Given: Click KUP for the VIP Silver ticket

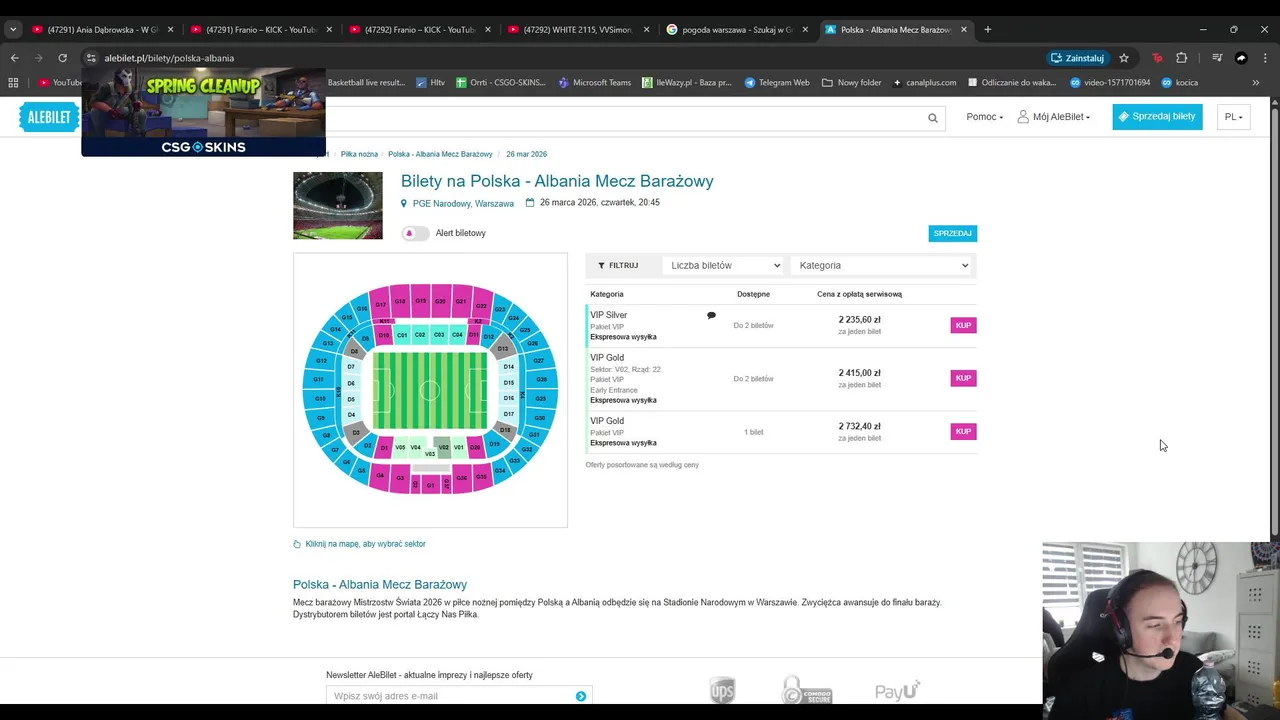Looking at the screenshot, I should pyautogui.click(x=963, y=325).
